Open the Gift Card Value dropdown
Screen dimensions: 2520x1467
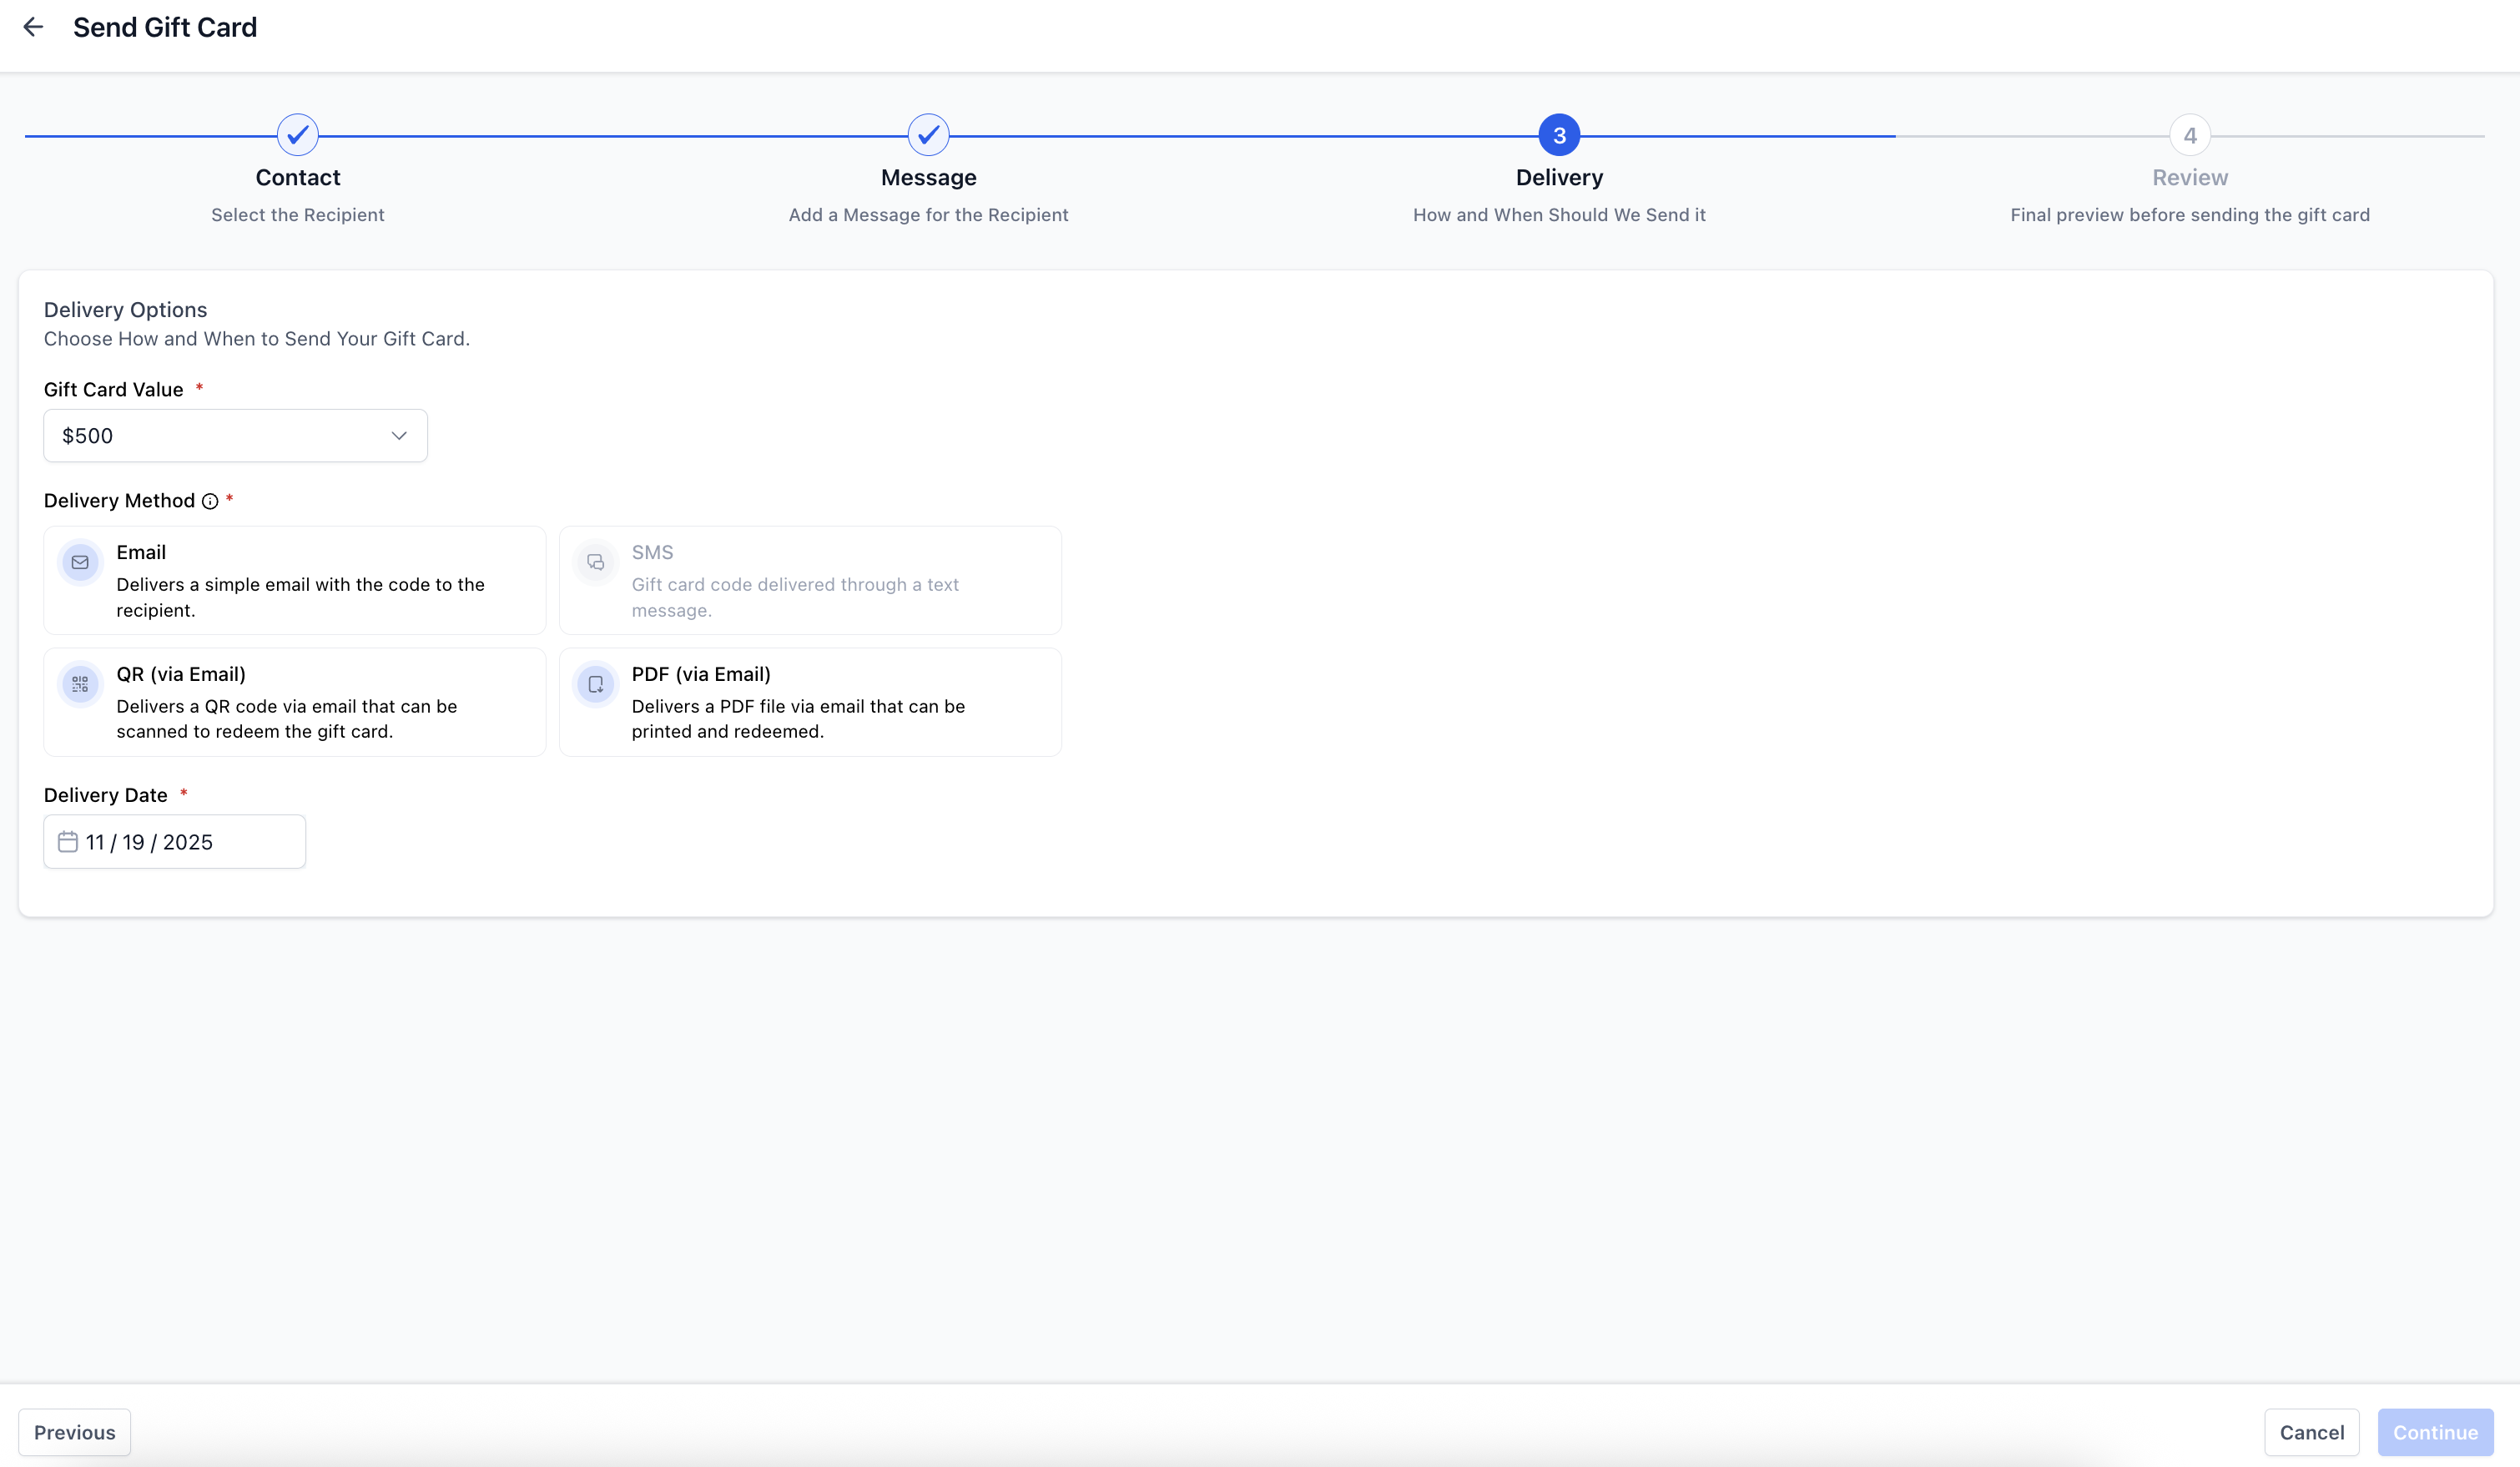point(235,436)
